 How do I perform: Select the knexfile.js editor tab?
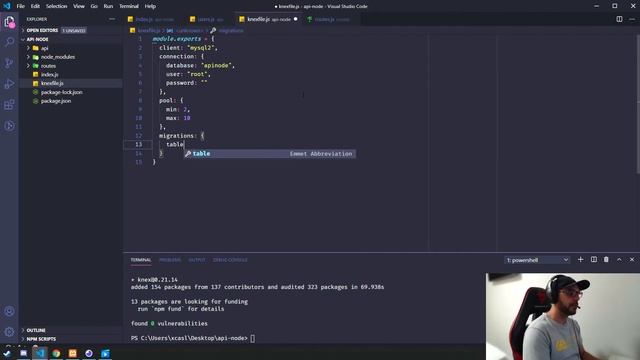pos(268,19)
